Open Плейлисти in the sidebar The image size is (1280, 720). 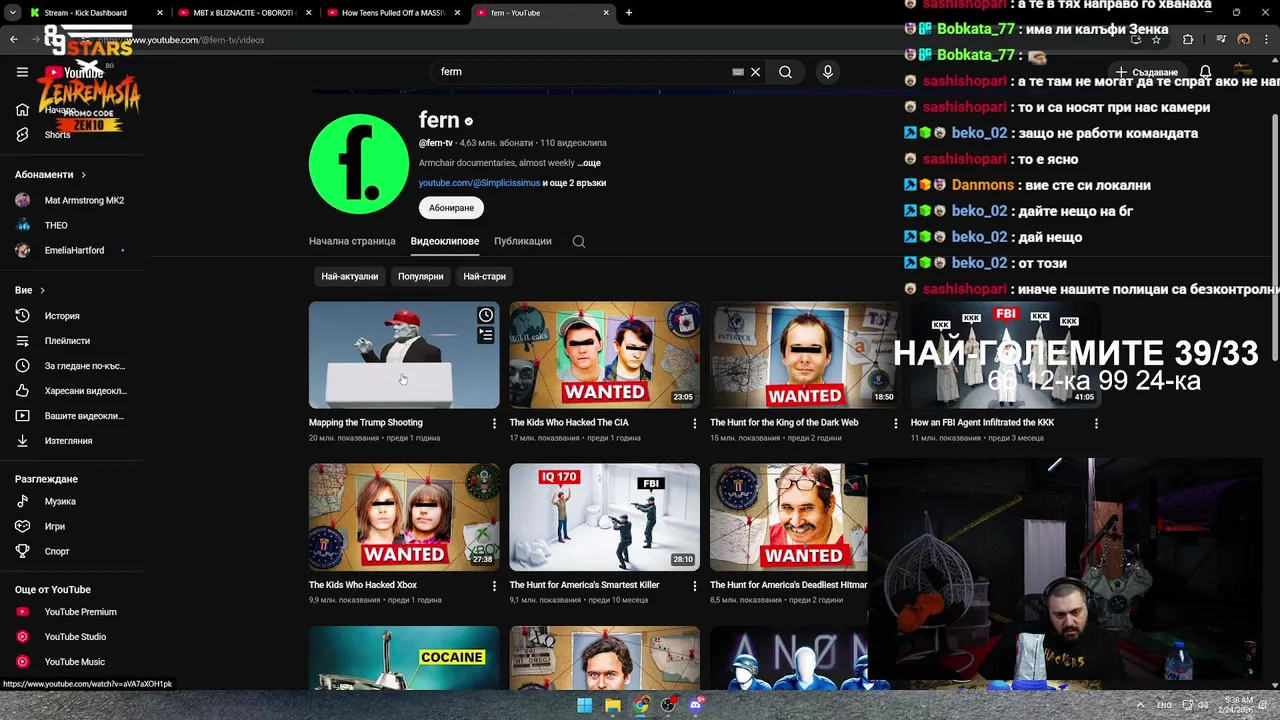click(72, 341)
